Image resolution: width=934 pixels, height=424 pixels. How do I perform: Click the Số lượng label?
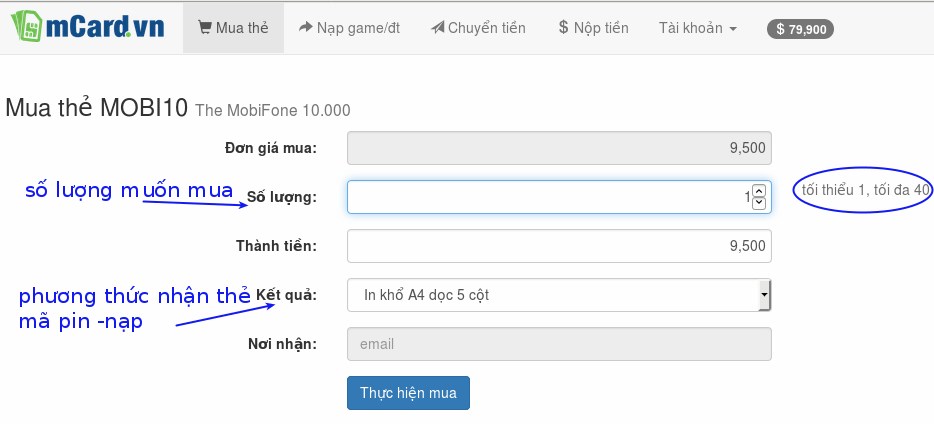pos(282,197)
